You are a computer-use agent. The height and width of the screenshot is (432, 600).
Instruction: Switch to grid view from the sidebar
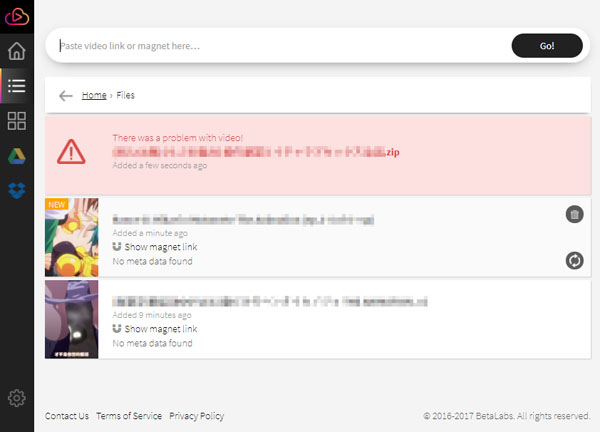(17, 121)
